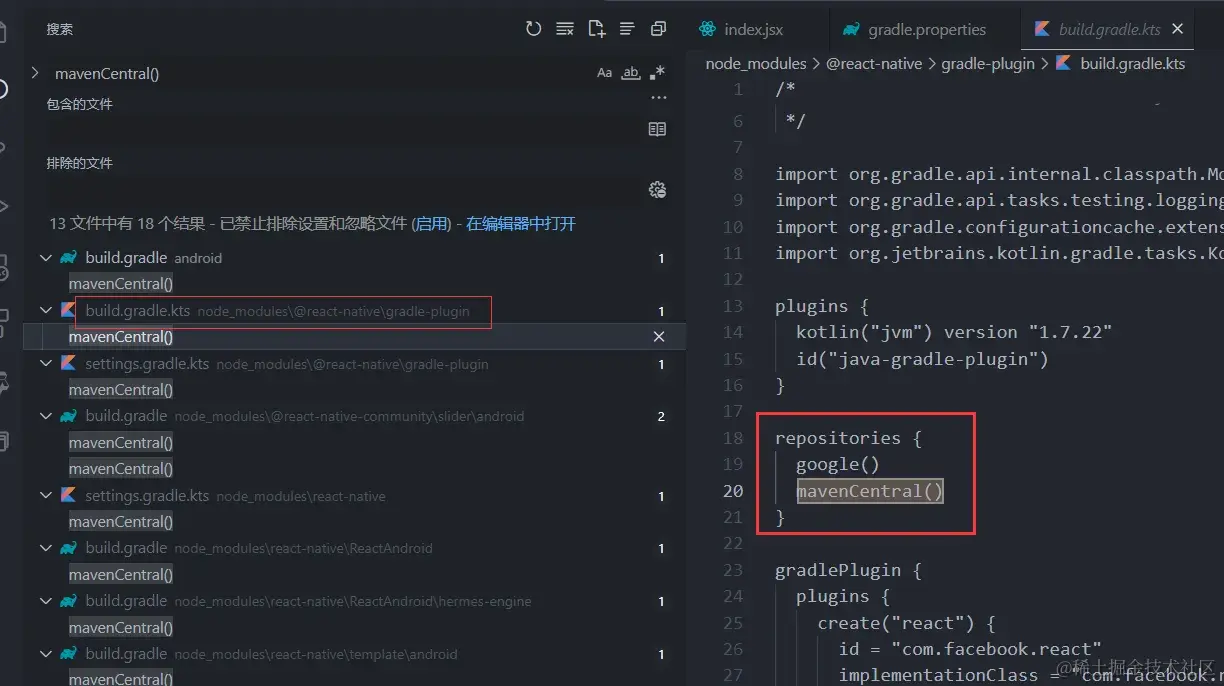
Task: Switch to the index.jsx tab
Action: click(x=752, y=29)
